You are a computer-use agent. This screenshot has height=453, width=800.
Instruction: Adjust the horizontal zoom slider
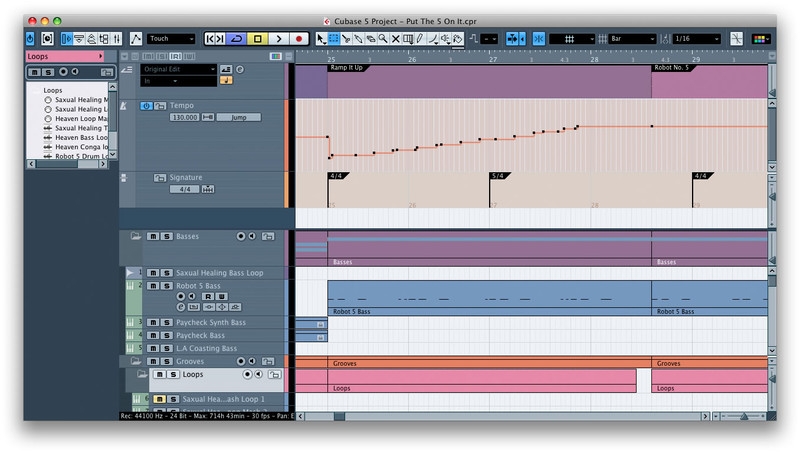tap(744, 416)
